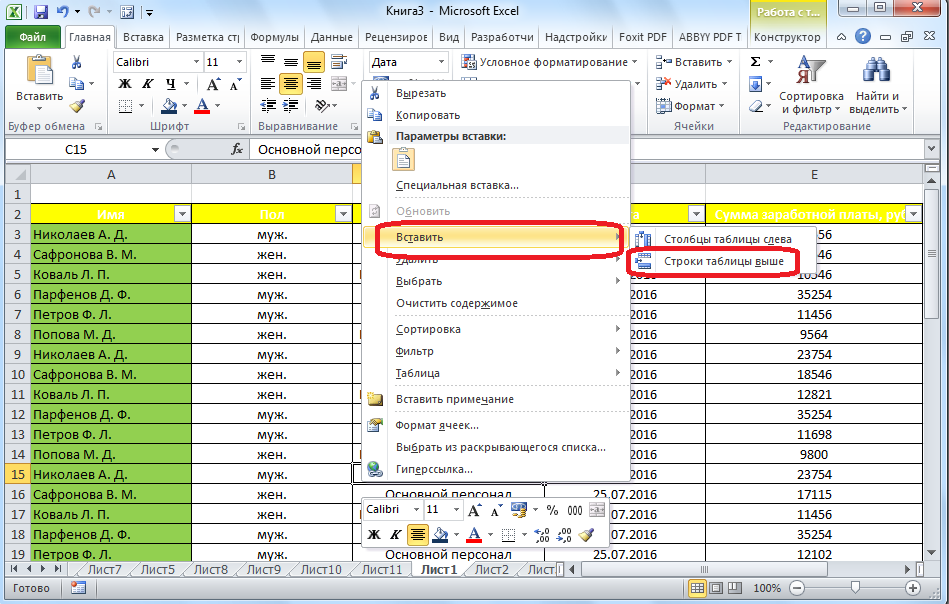Click the AutoSum sigma icon

755,62
